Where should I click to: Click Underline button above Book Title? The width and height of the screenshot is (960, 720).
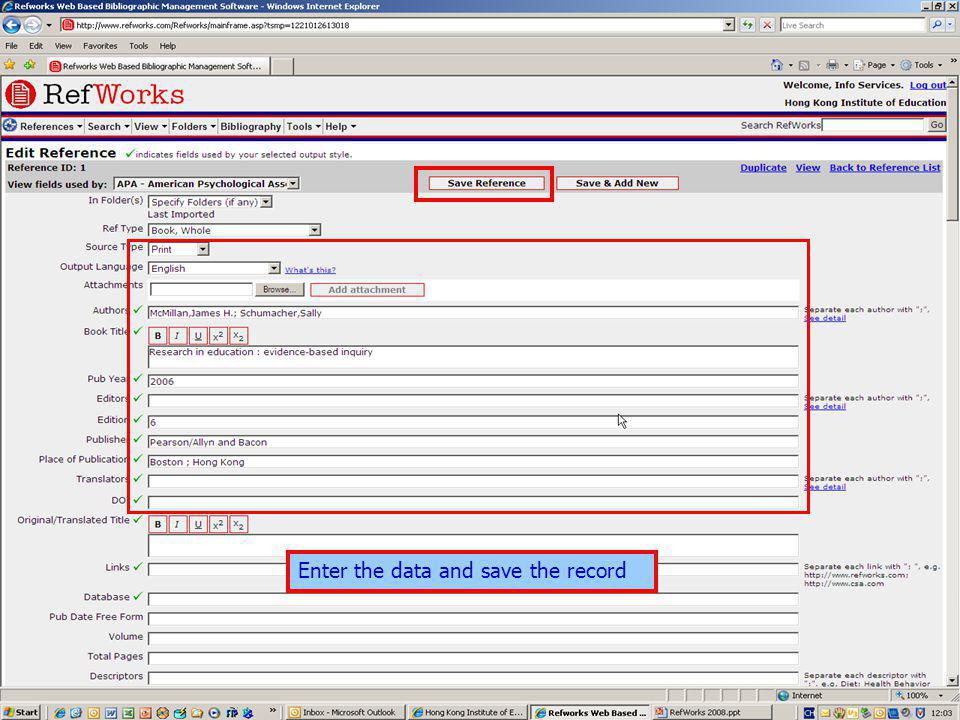pos(198,336)
